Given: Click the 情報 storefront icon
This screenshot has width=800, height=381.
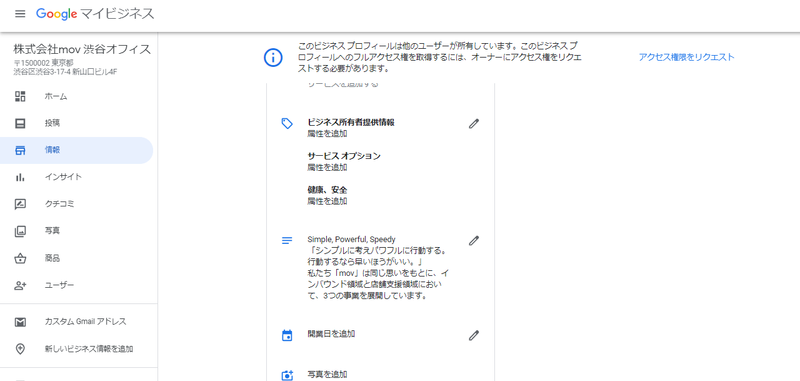Looking at the screenshot, I should tap(20, 150).
